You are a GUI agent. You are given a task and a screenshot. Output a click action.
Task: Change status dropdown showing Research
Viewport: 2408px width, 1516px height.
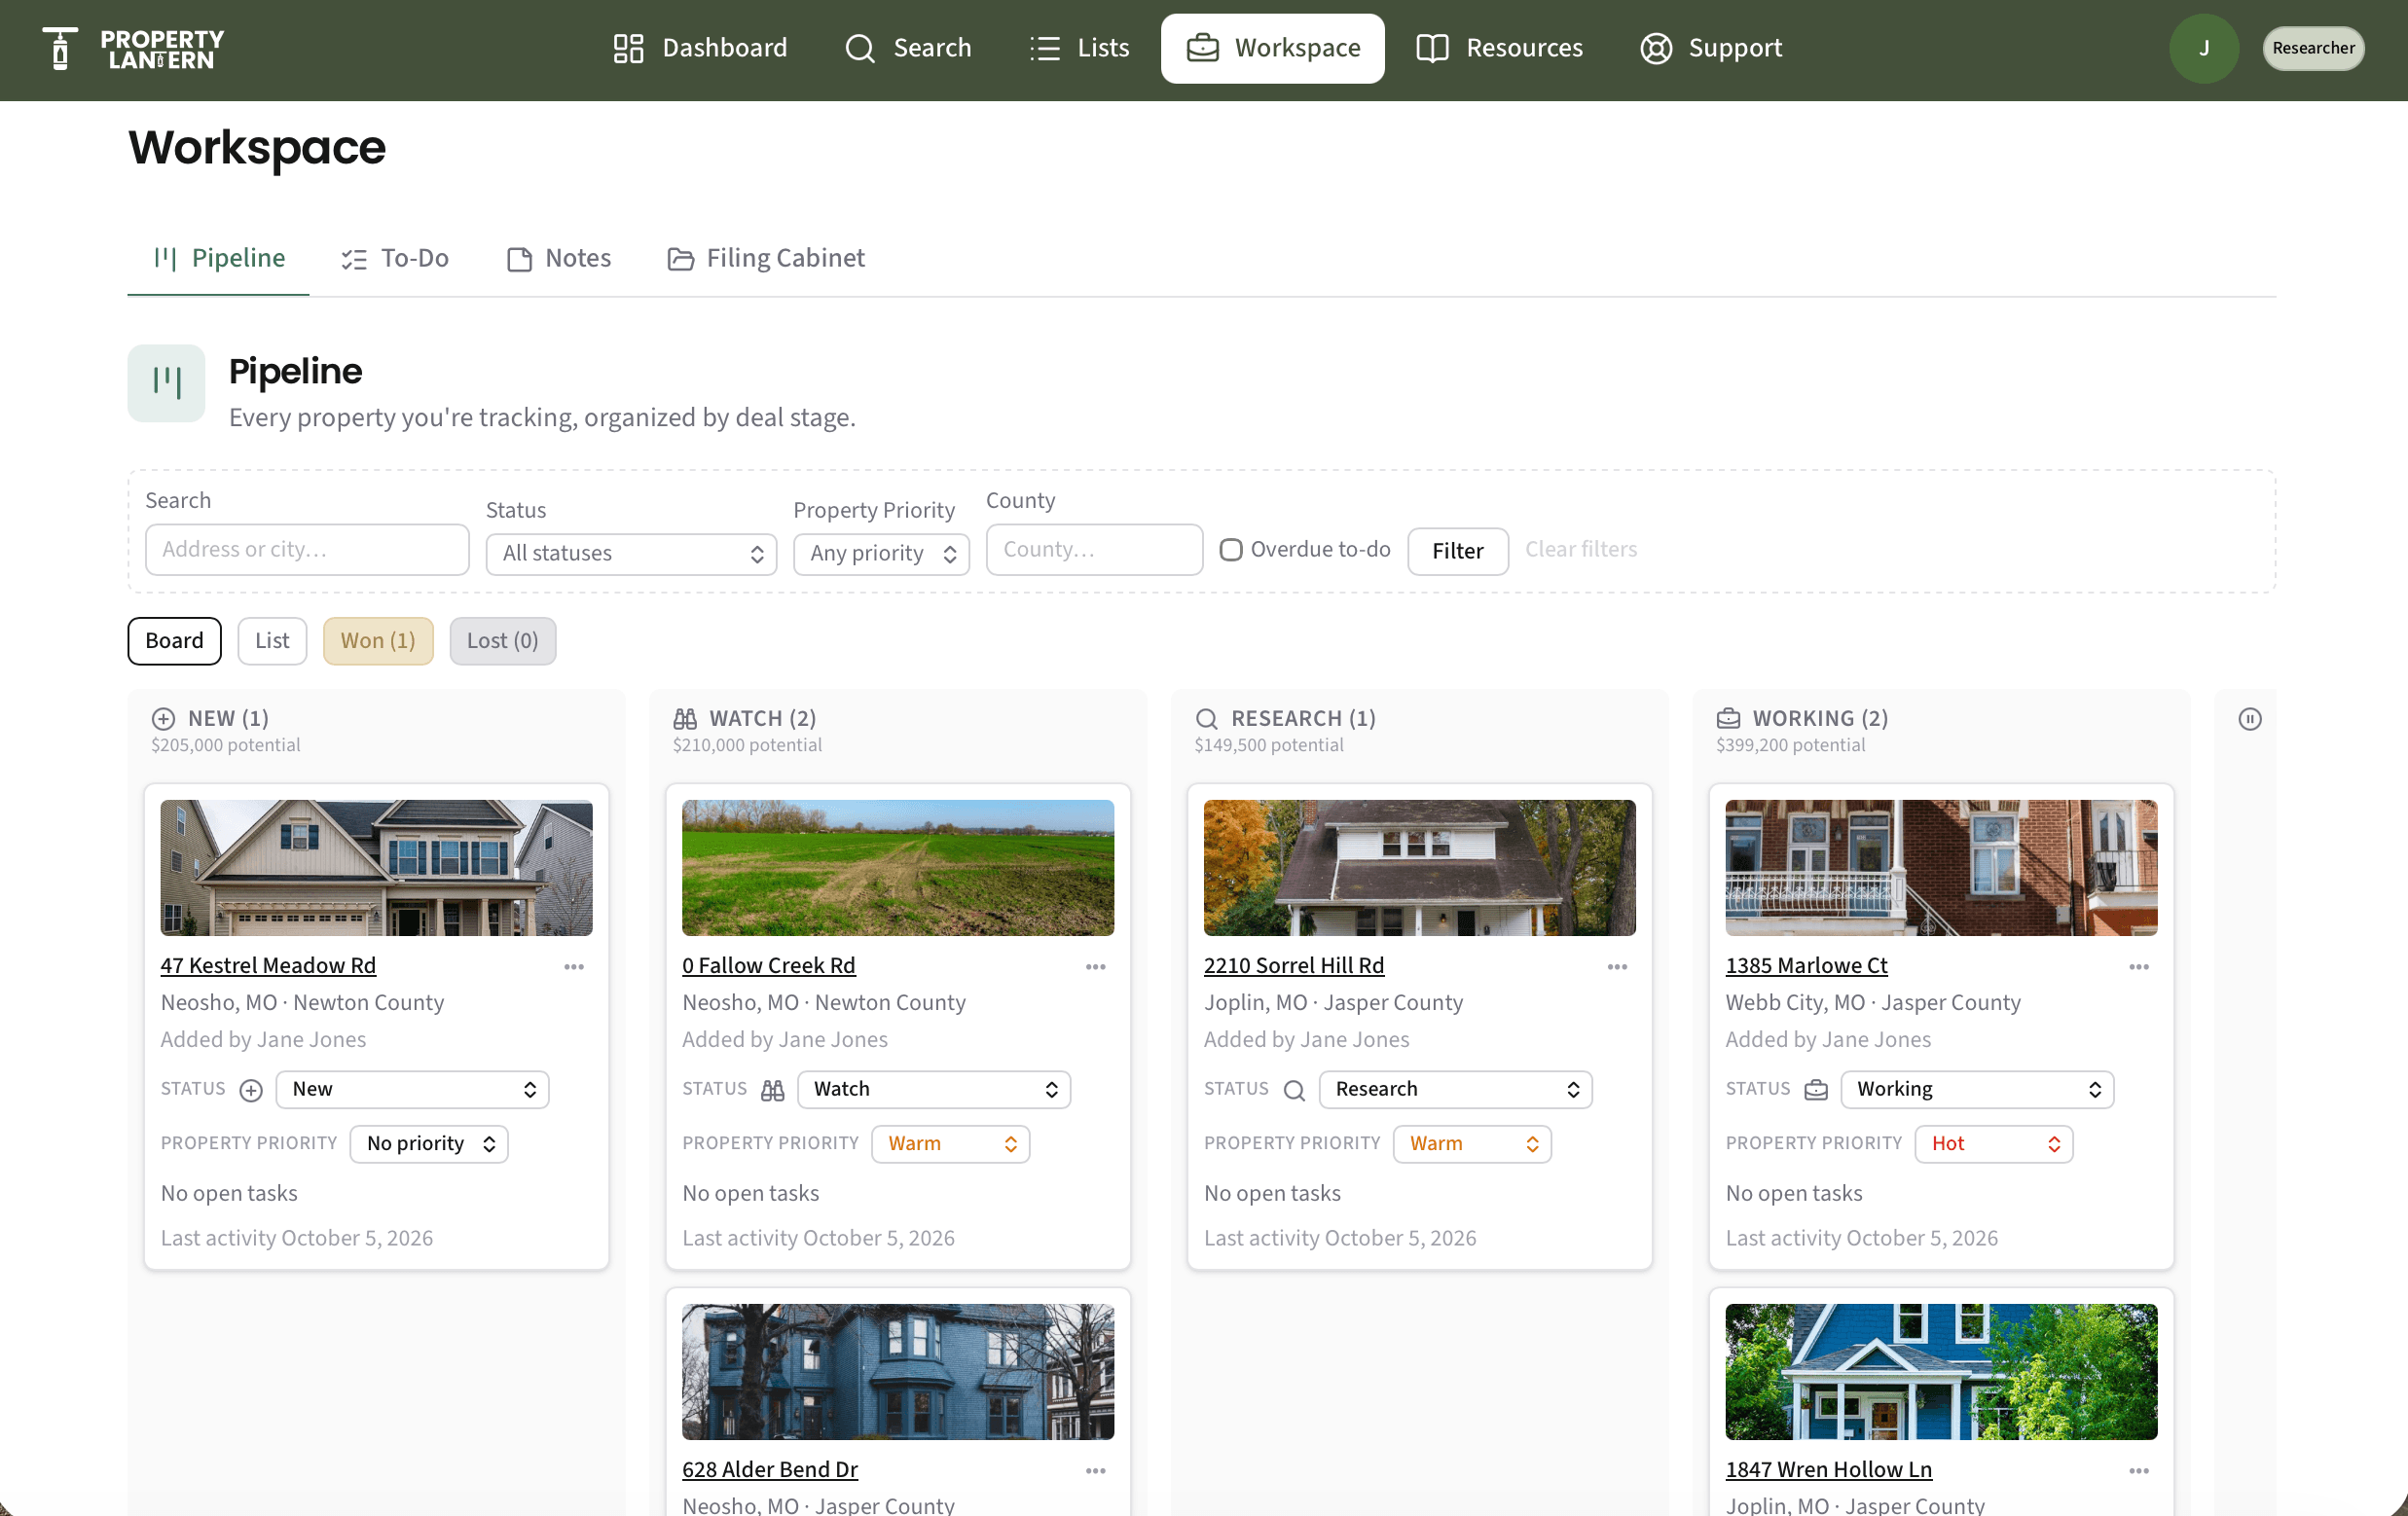(x=1456, y=1089)
